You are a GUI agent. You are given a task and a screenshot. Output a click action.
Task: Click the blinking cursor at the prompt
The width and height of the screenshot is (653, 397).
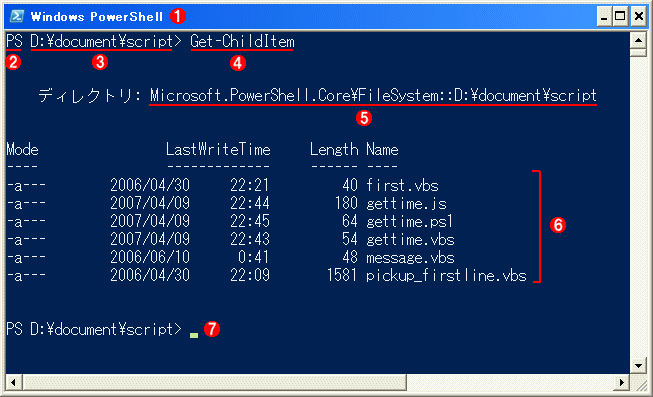click(194, 335)
